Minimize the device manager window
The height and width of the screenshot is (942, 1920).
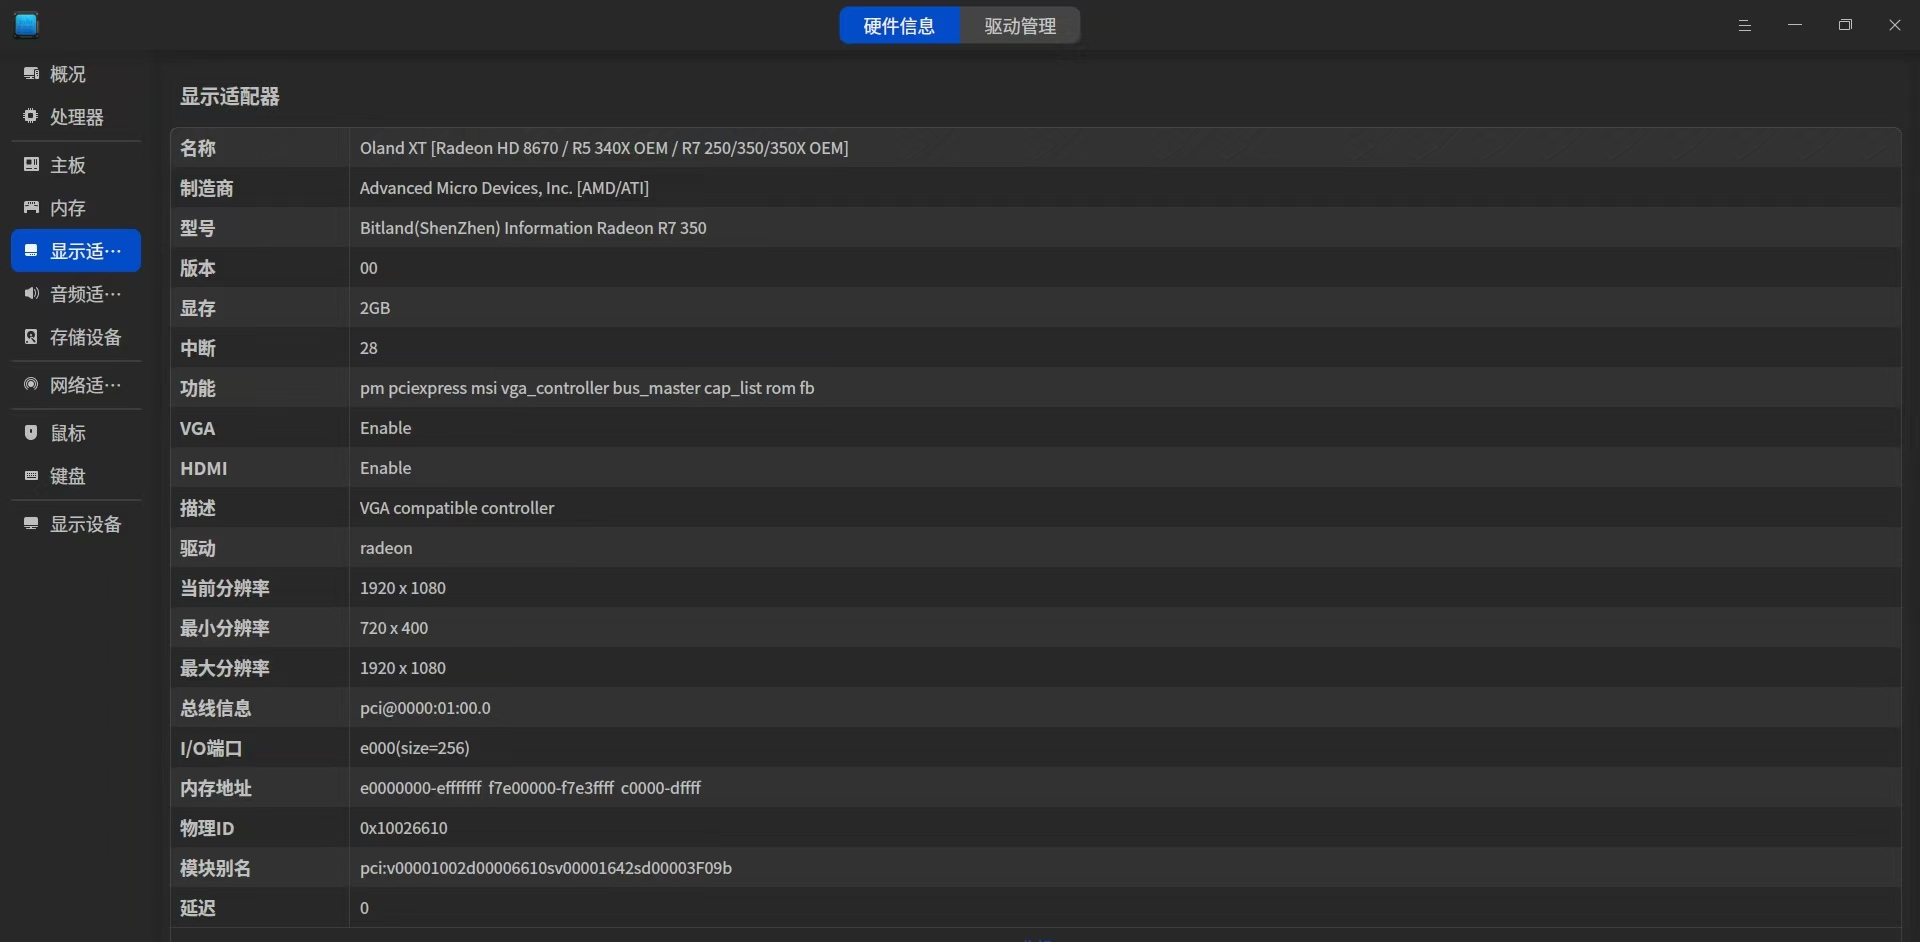(1795, 25)
